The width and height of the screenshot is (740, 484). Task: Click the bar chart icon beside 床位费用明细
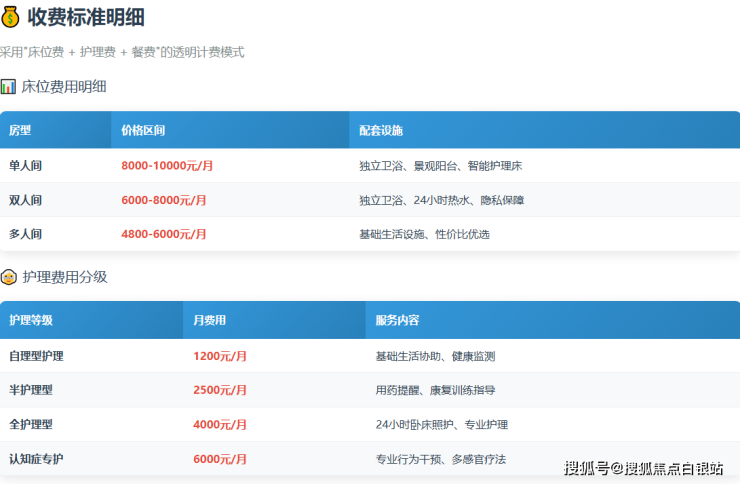click(9, 87)
